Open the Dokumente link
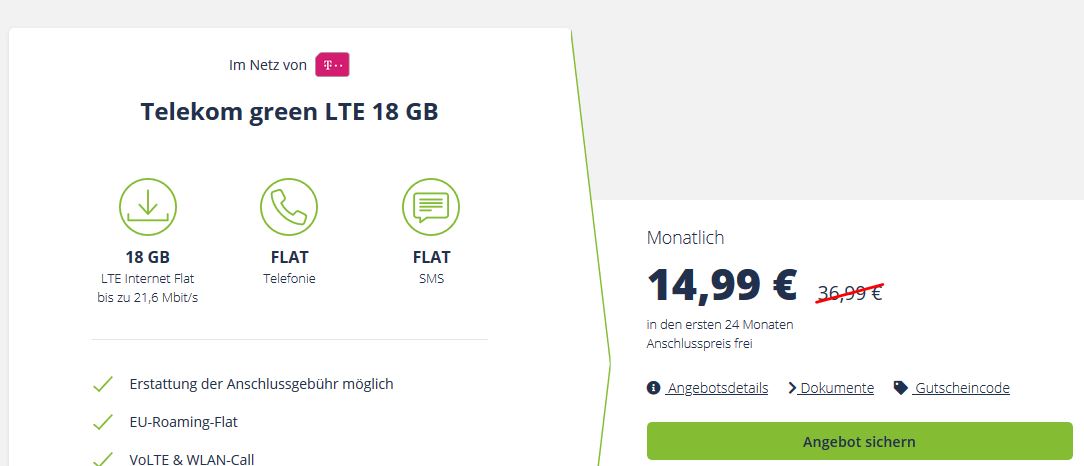The height and width of the screenshot is (466, 1084). pos(836,388)
